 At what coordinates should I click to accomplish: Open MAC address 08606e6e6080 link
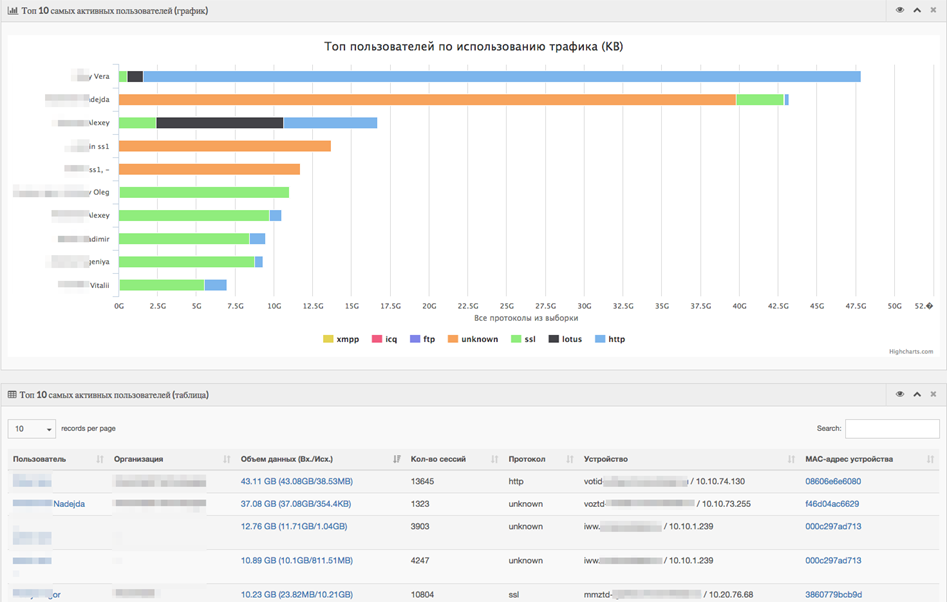(833, 482)
